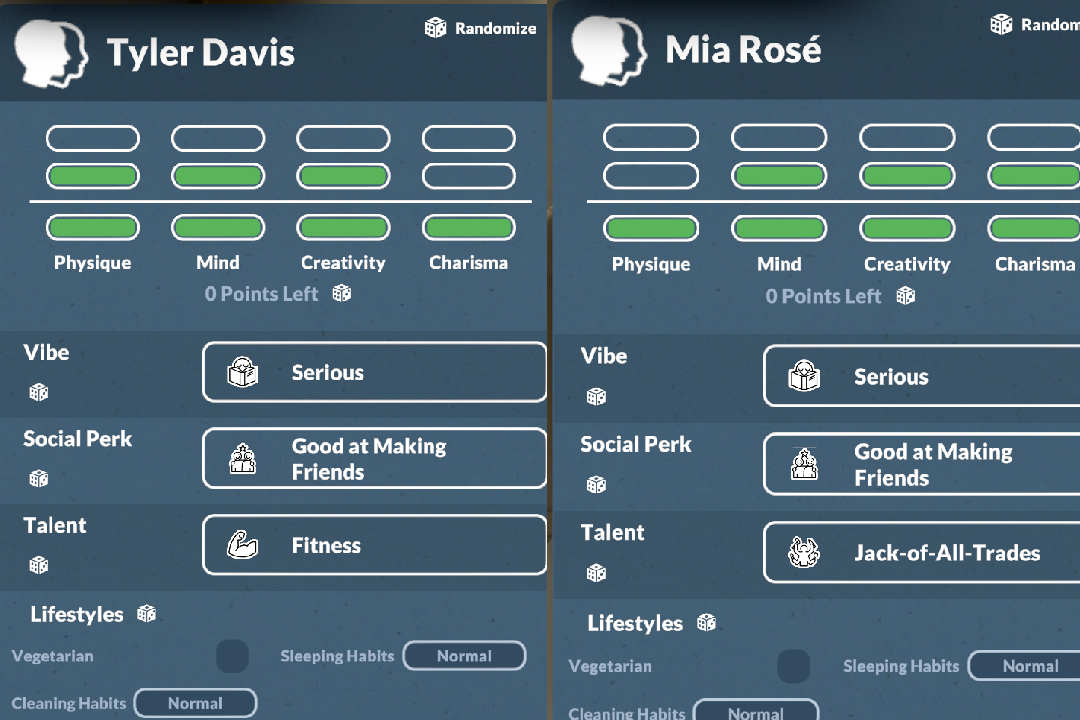Toggle Vegetarian checkbox for Mia Rosé
Screen dimensions: 1080x720
coord(793,666)
